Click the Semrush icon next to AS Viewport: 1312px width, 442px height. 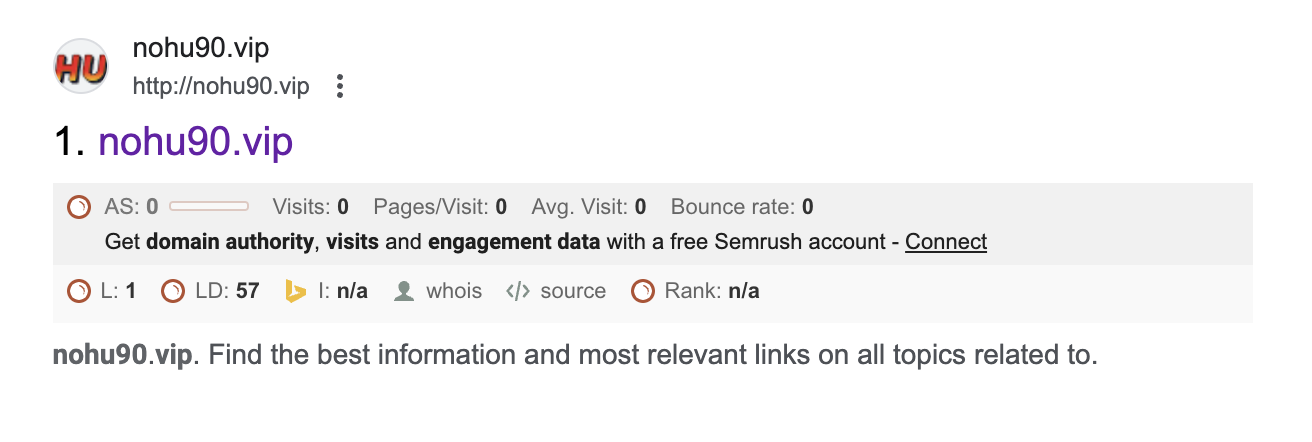[78, 207]
